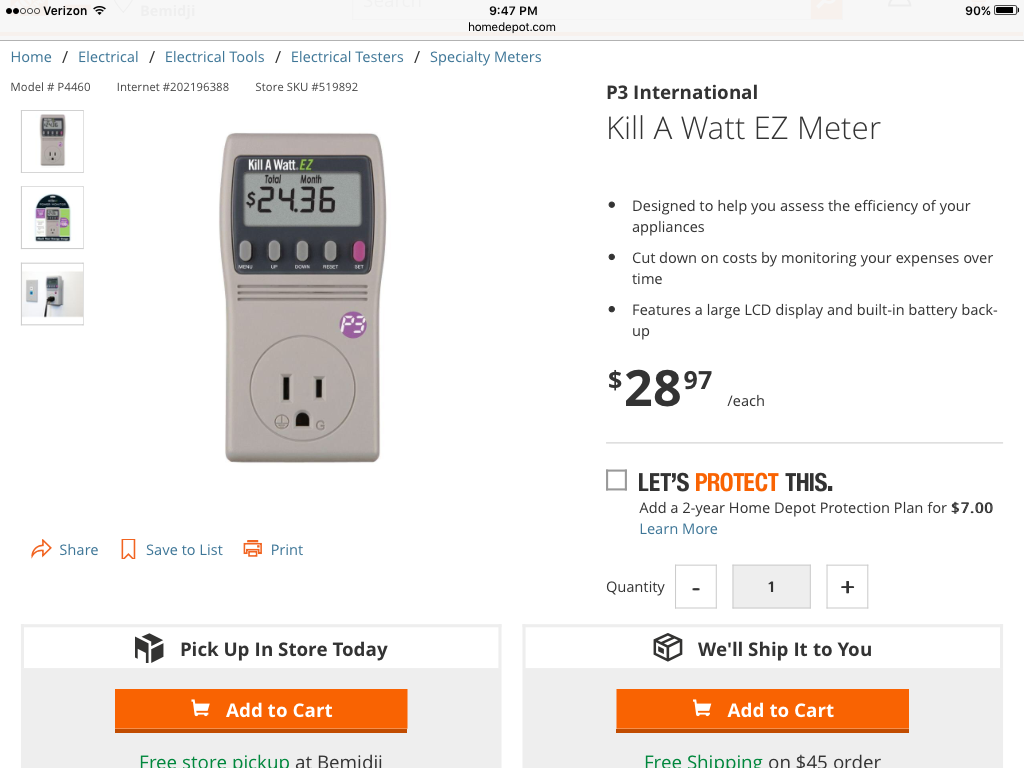Go to Home breadcrumb

31,57
